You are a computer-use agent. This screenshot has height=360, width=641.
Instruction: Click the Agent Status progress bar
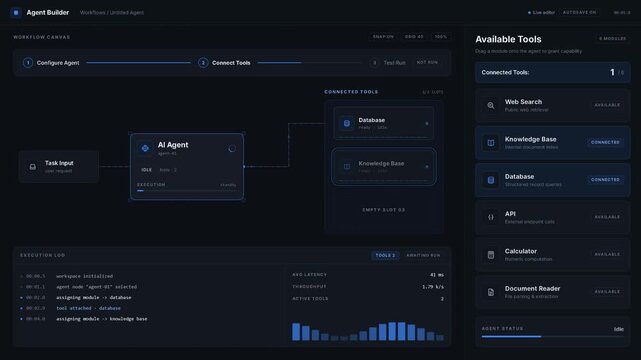[553, 337]
